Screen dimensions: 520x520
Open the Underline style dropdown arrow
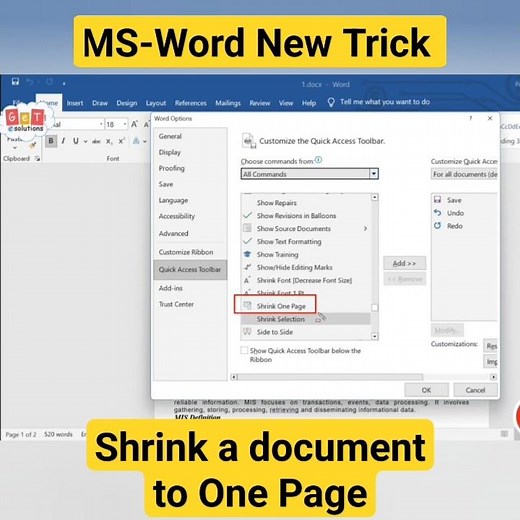[x=86, y=141]
